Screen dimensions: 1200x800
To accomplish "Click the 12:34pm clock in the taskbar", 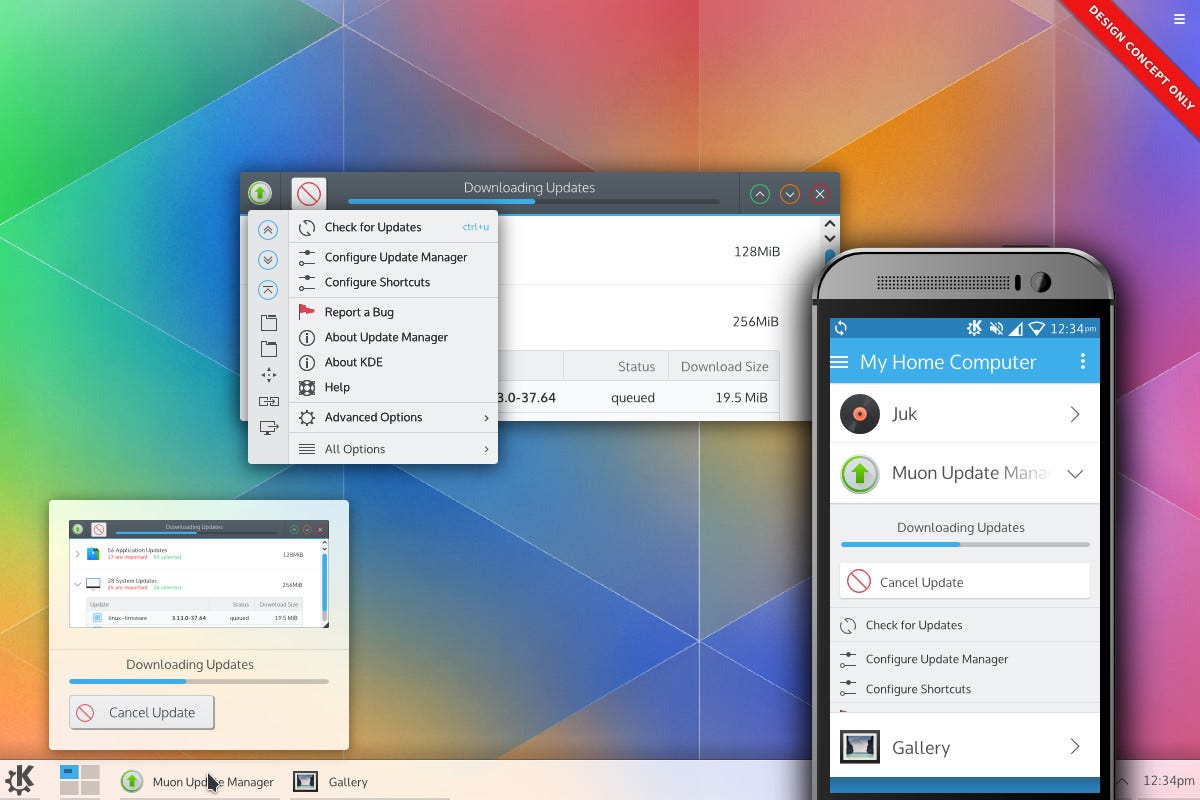I will (x=1168, y=781).
